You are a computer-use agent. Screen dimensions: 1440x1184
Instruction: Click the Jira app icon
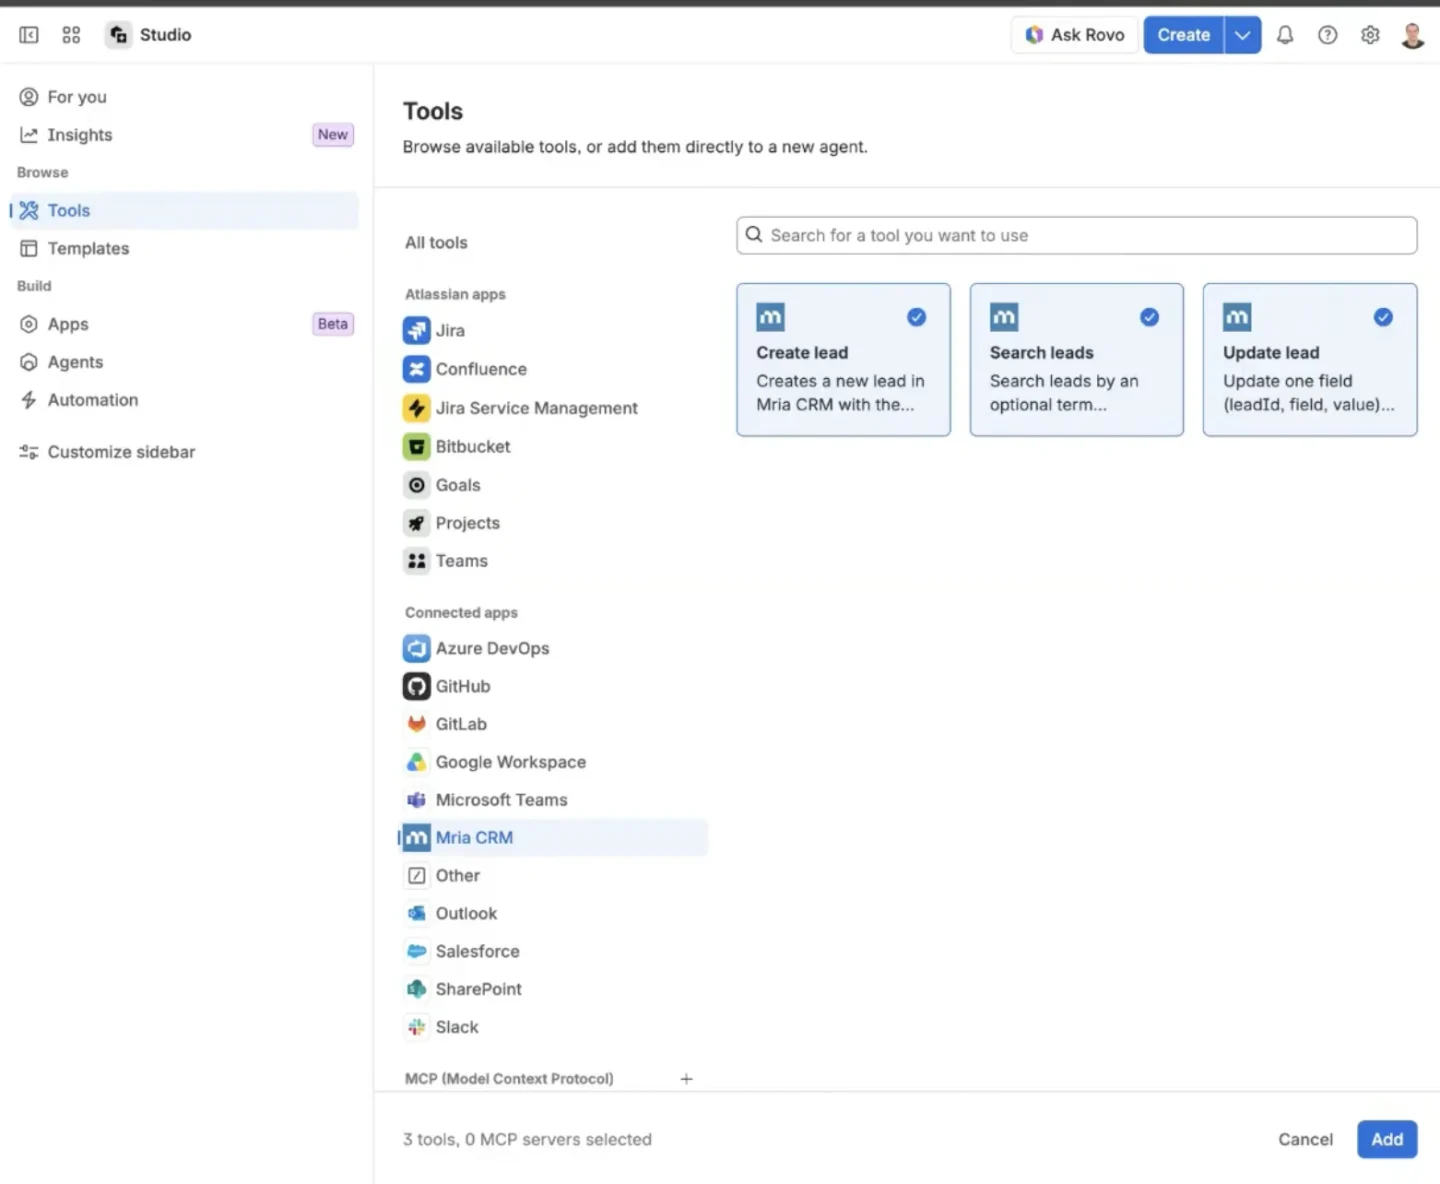pos(417,330)
